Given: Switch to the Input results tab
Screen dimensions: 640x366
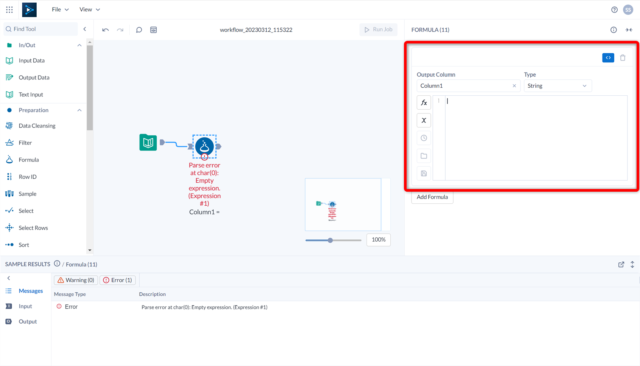Looking at the screenshot, I should click(x=25, y=306).
